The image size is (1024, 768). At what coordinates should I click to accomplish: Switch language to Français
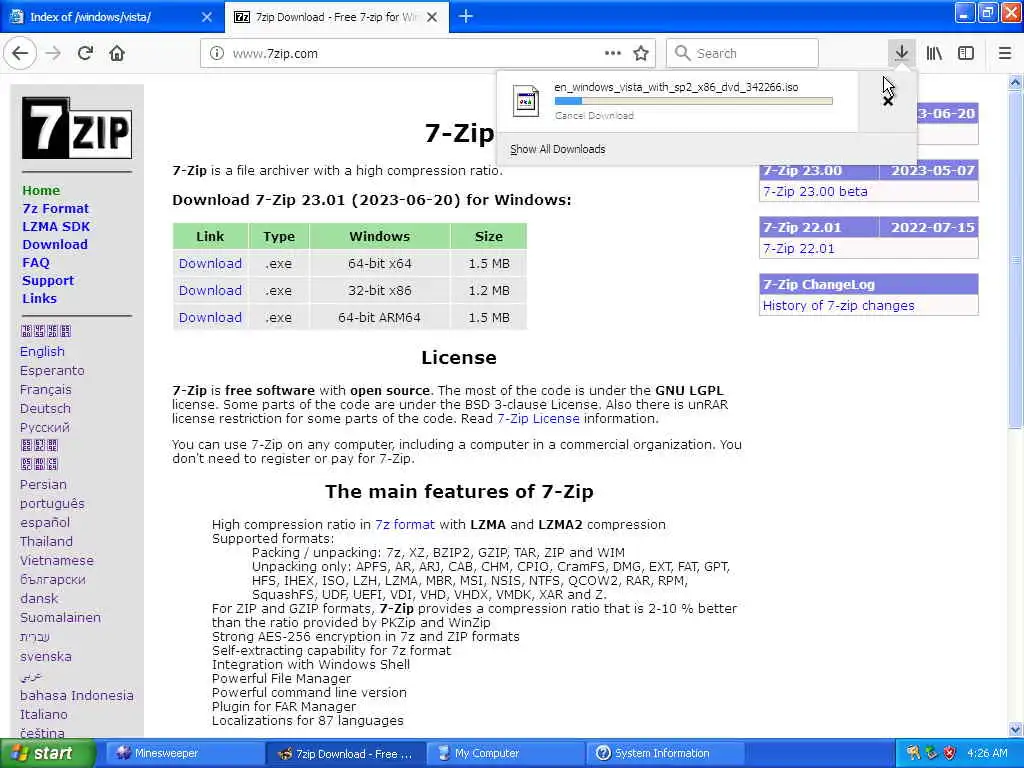tap(46, 389)
